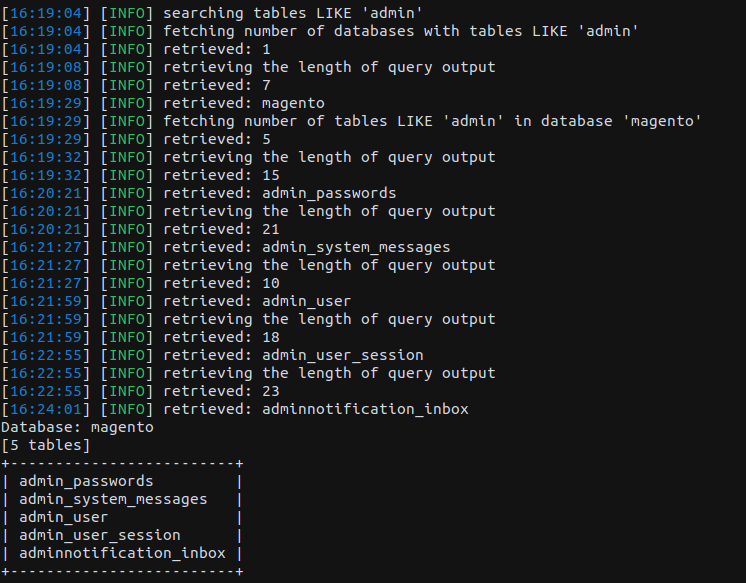This screenshot has height=583, width=746.
Task: Select the "retrieved: 15" log entry
Action: coord(221,175)
